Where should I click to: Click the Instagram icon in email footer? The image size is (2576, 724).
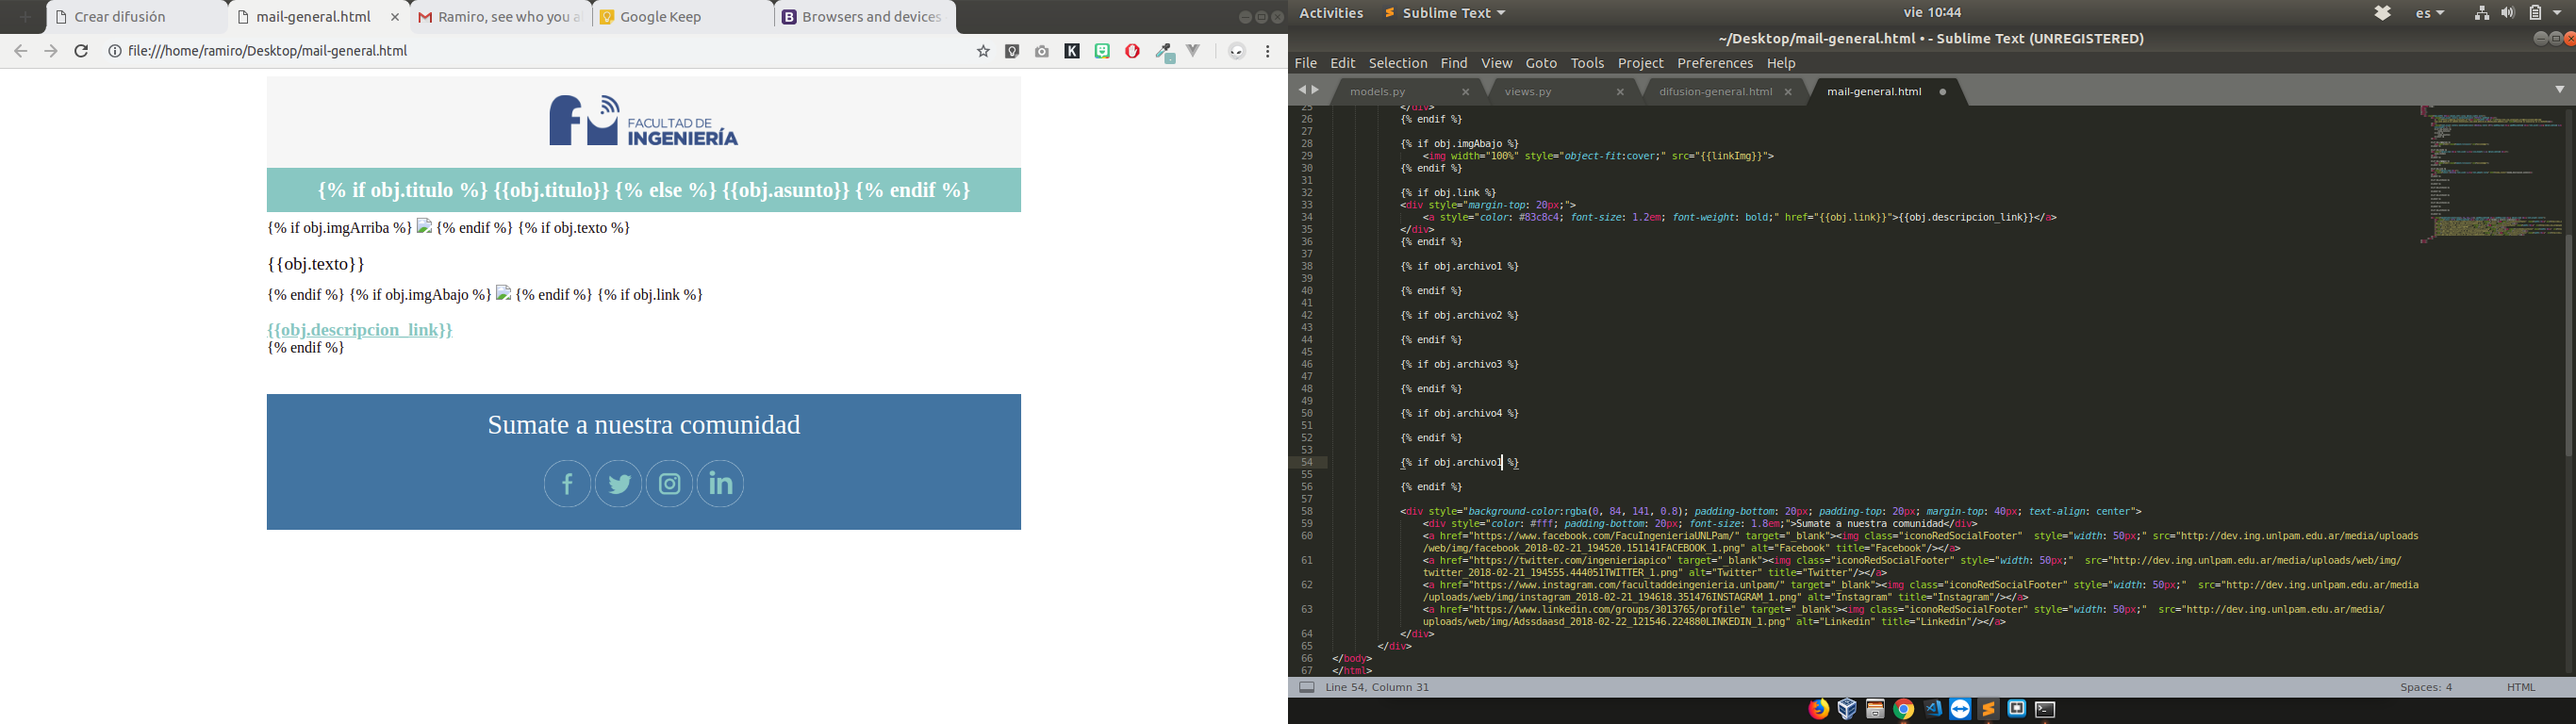tap(670, 484)
